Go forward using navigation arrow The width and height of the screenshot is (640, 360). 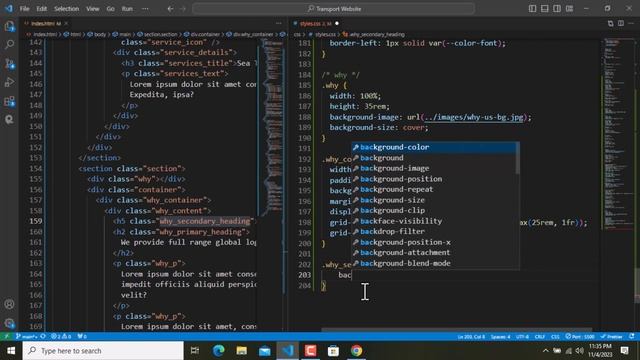(x=183, y=9)
